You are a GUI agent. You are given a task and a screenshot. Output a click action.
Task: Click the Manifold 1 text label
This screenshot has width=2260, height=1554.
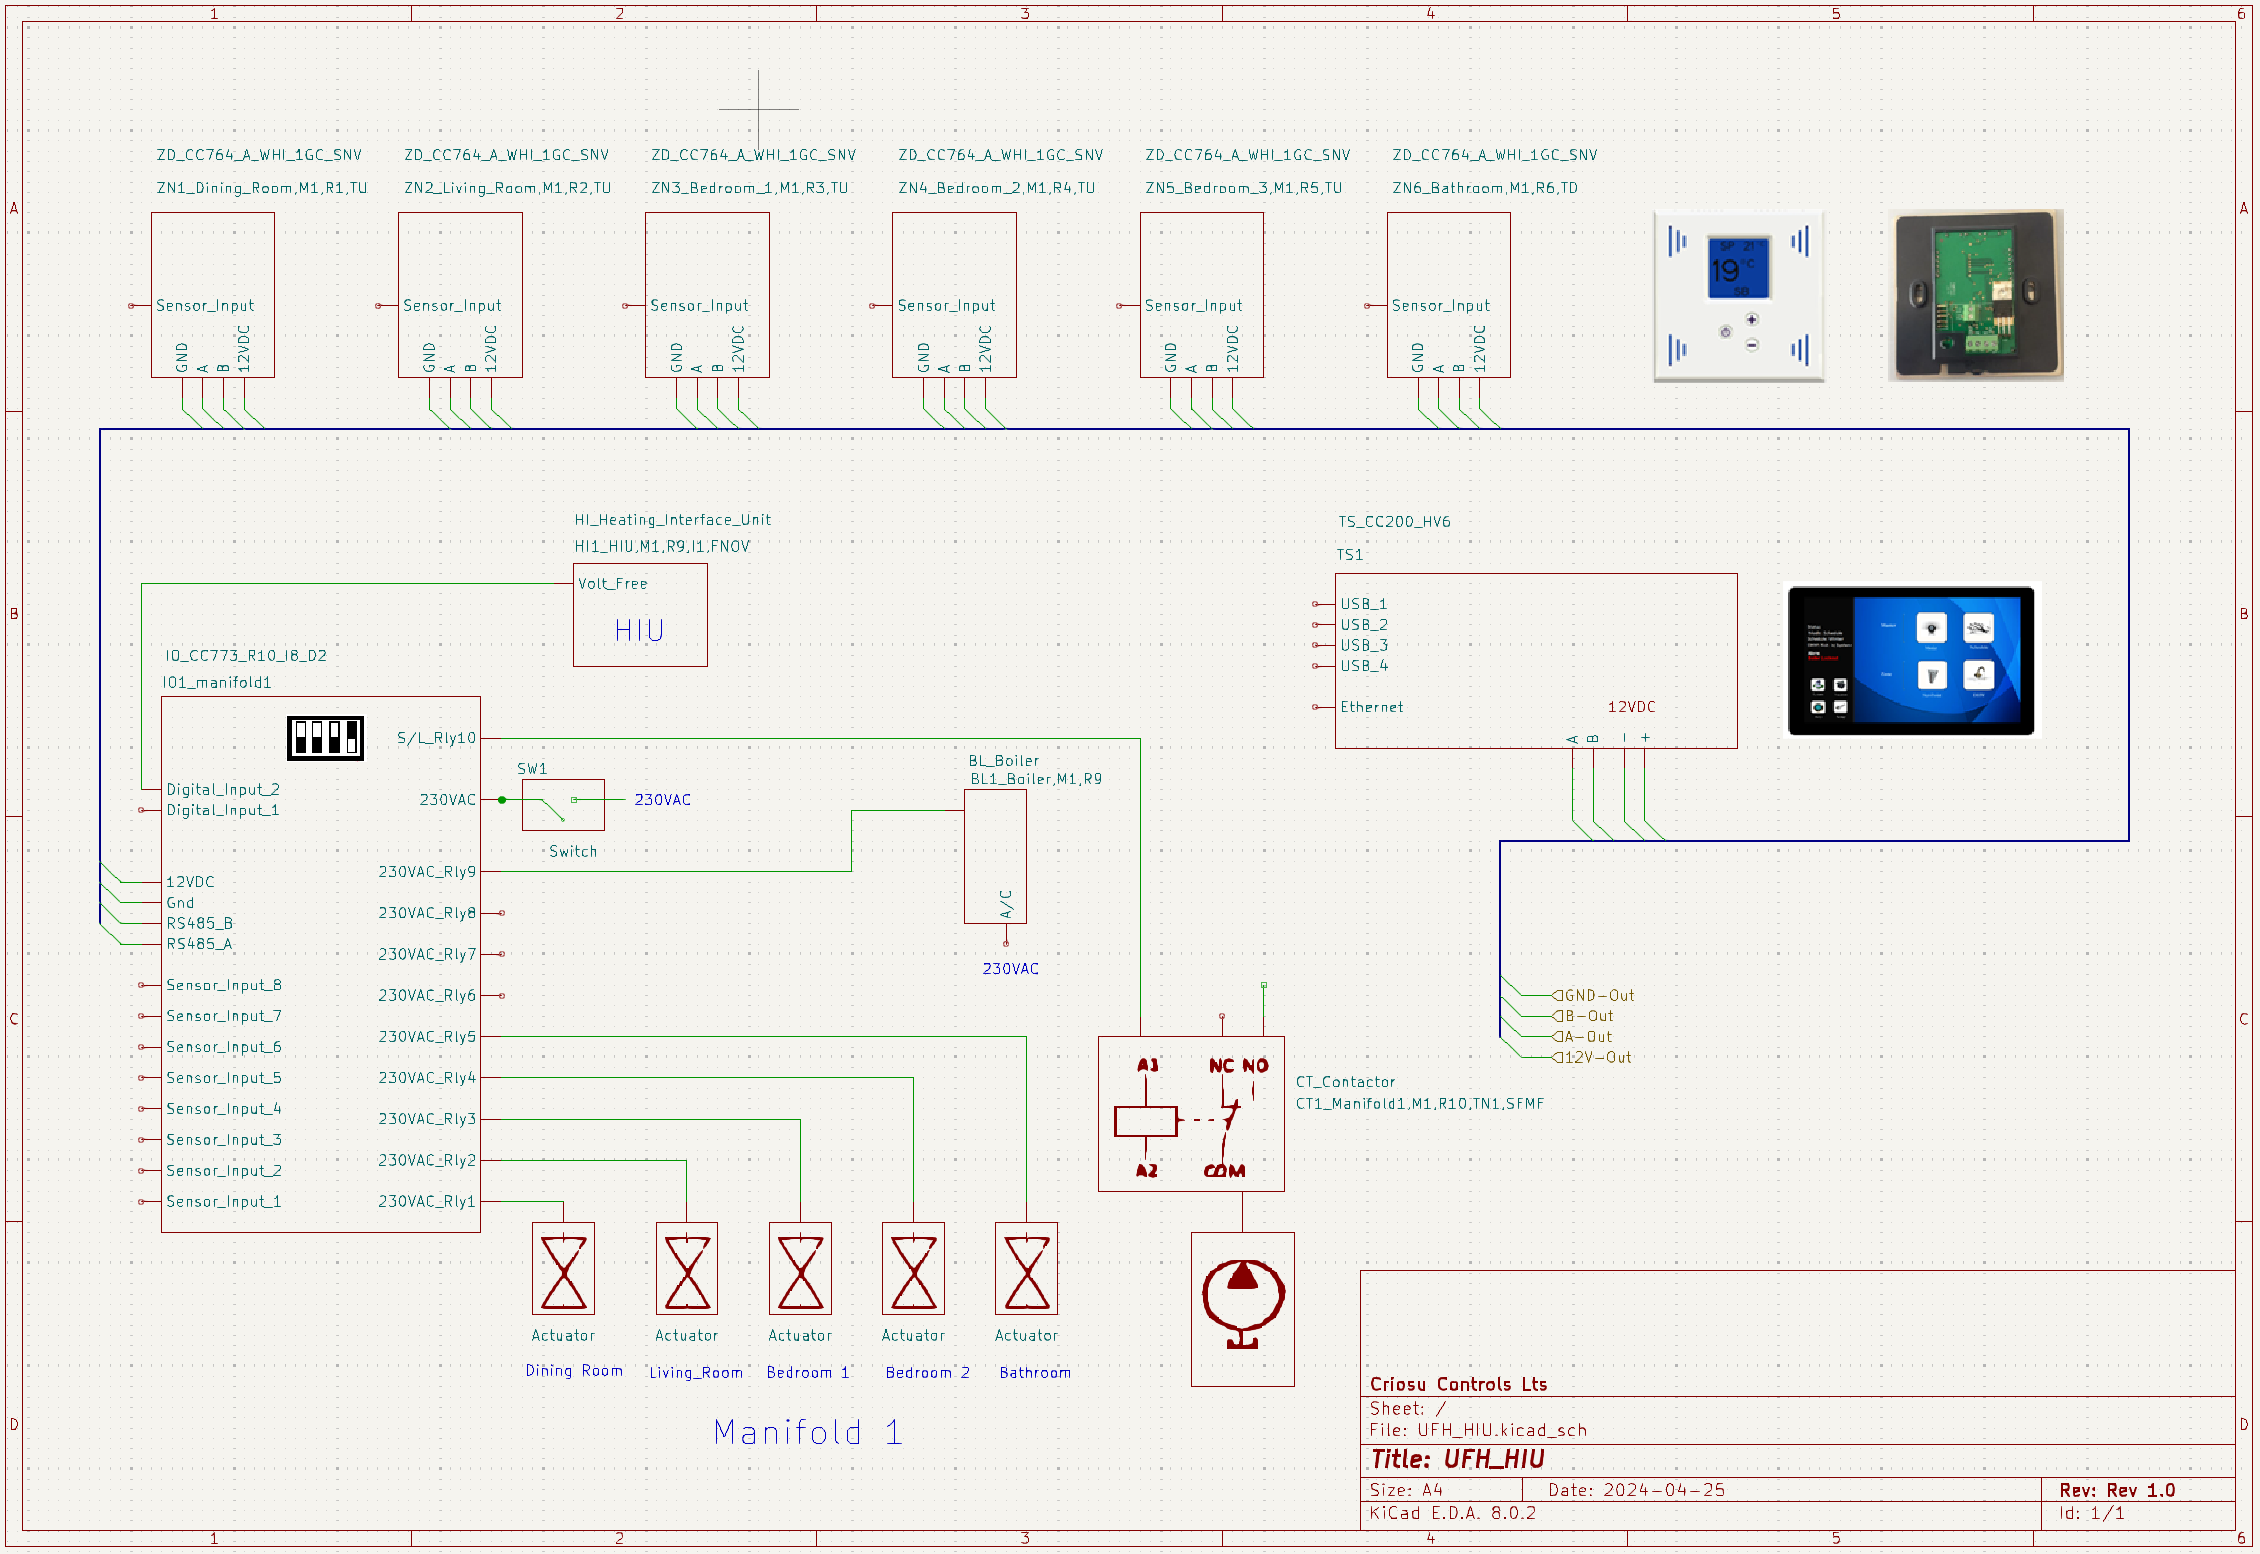click(x=808, y=1432)
